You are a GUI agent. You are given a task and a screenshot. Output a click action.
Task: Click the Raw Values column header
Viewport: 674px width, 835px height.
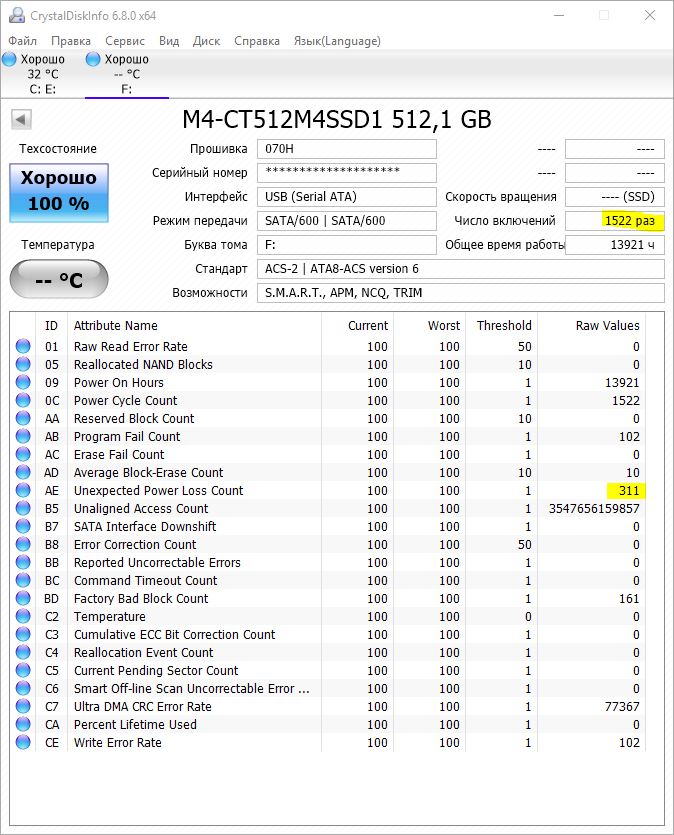(x=607, y=325)
